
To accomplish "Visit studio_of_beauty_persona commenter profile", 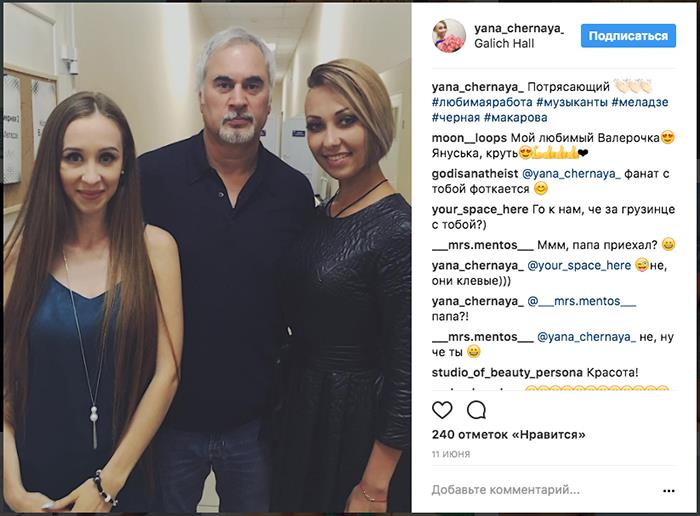I will (x=507, y=373).
